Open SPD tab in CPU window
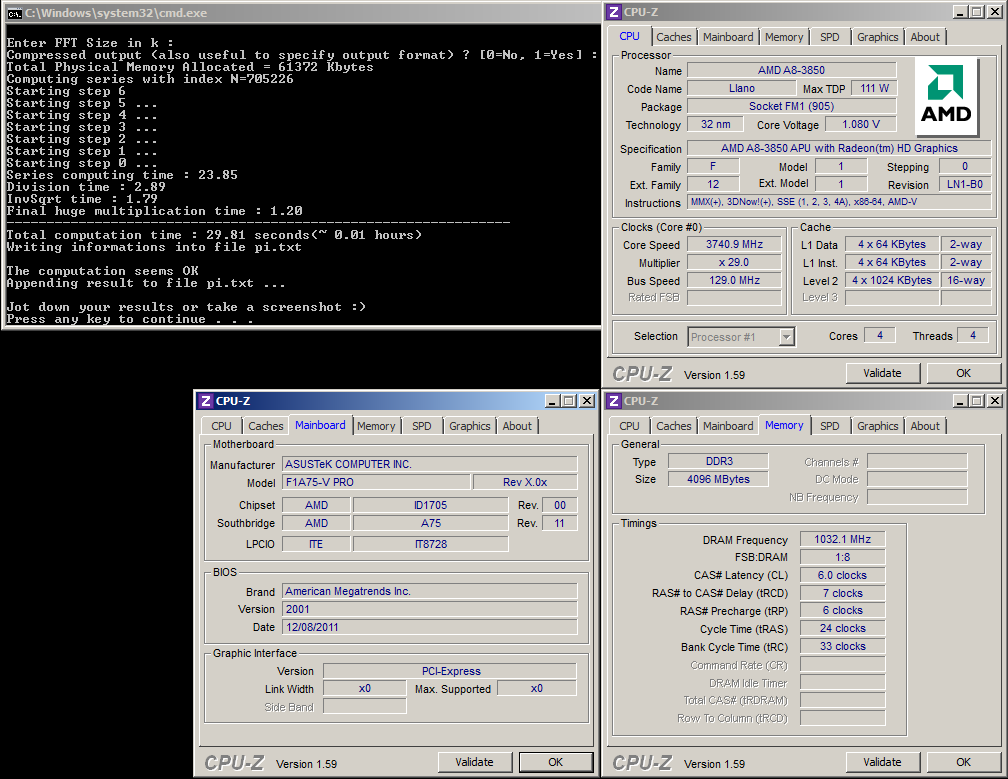 [829, 37]
